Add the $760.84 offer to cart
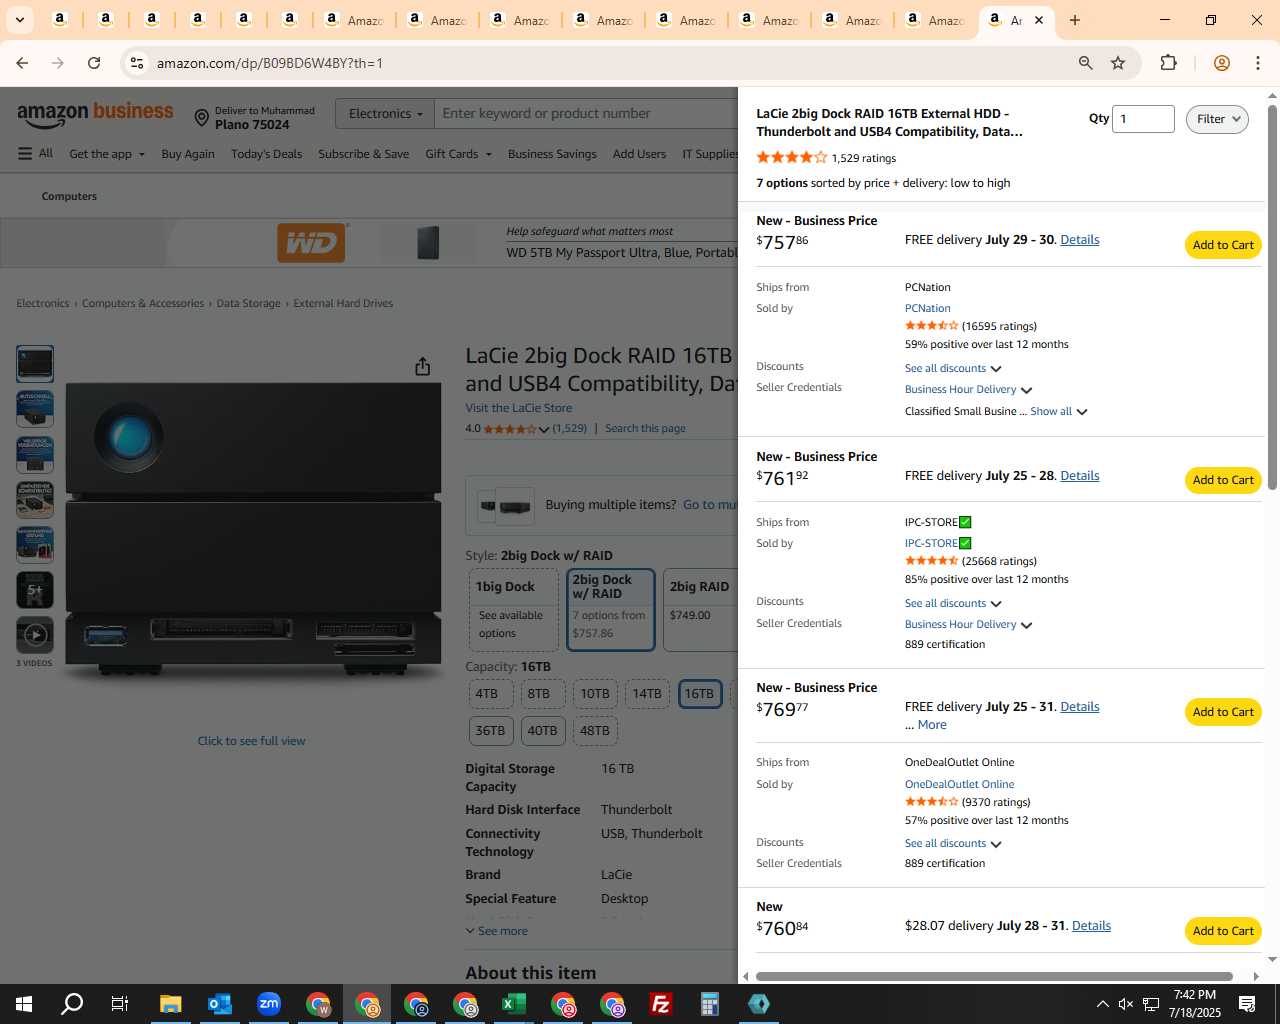Viewport: 1280px width, 1024px height. [1223, 931]
